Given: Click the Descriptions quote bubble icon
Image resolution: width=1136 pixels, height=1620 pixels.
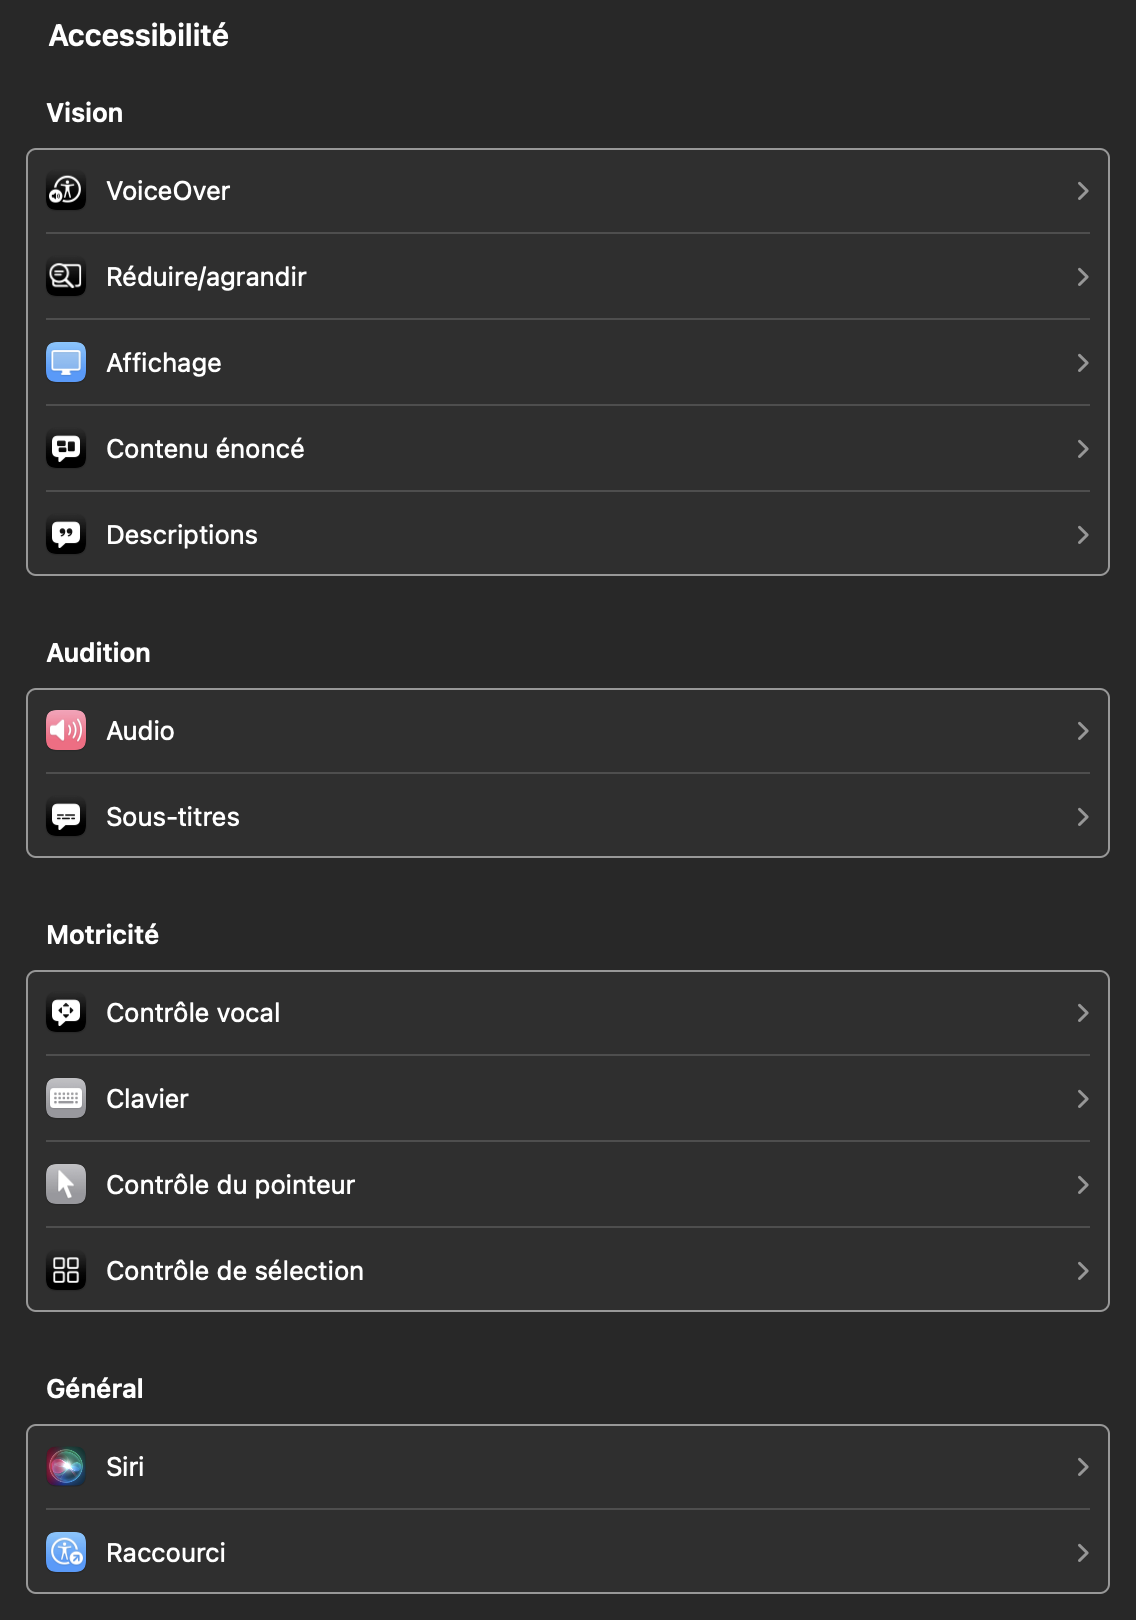Looking at the screenshot, I should pos(66,535).
